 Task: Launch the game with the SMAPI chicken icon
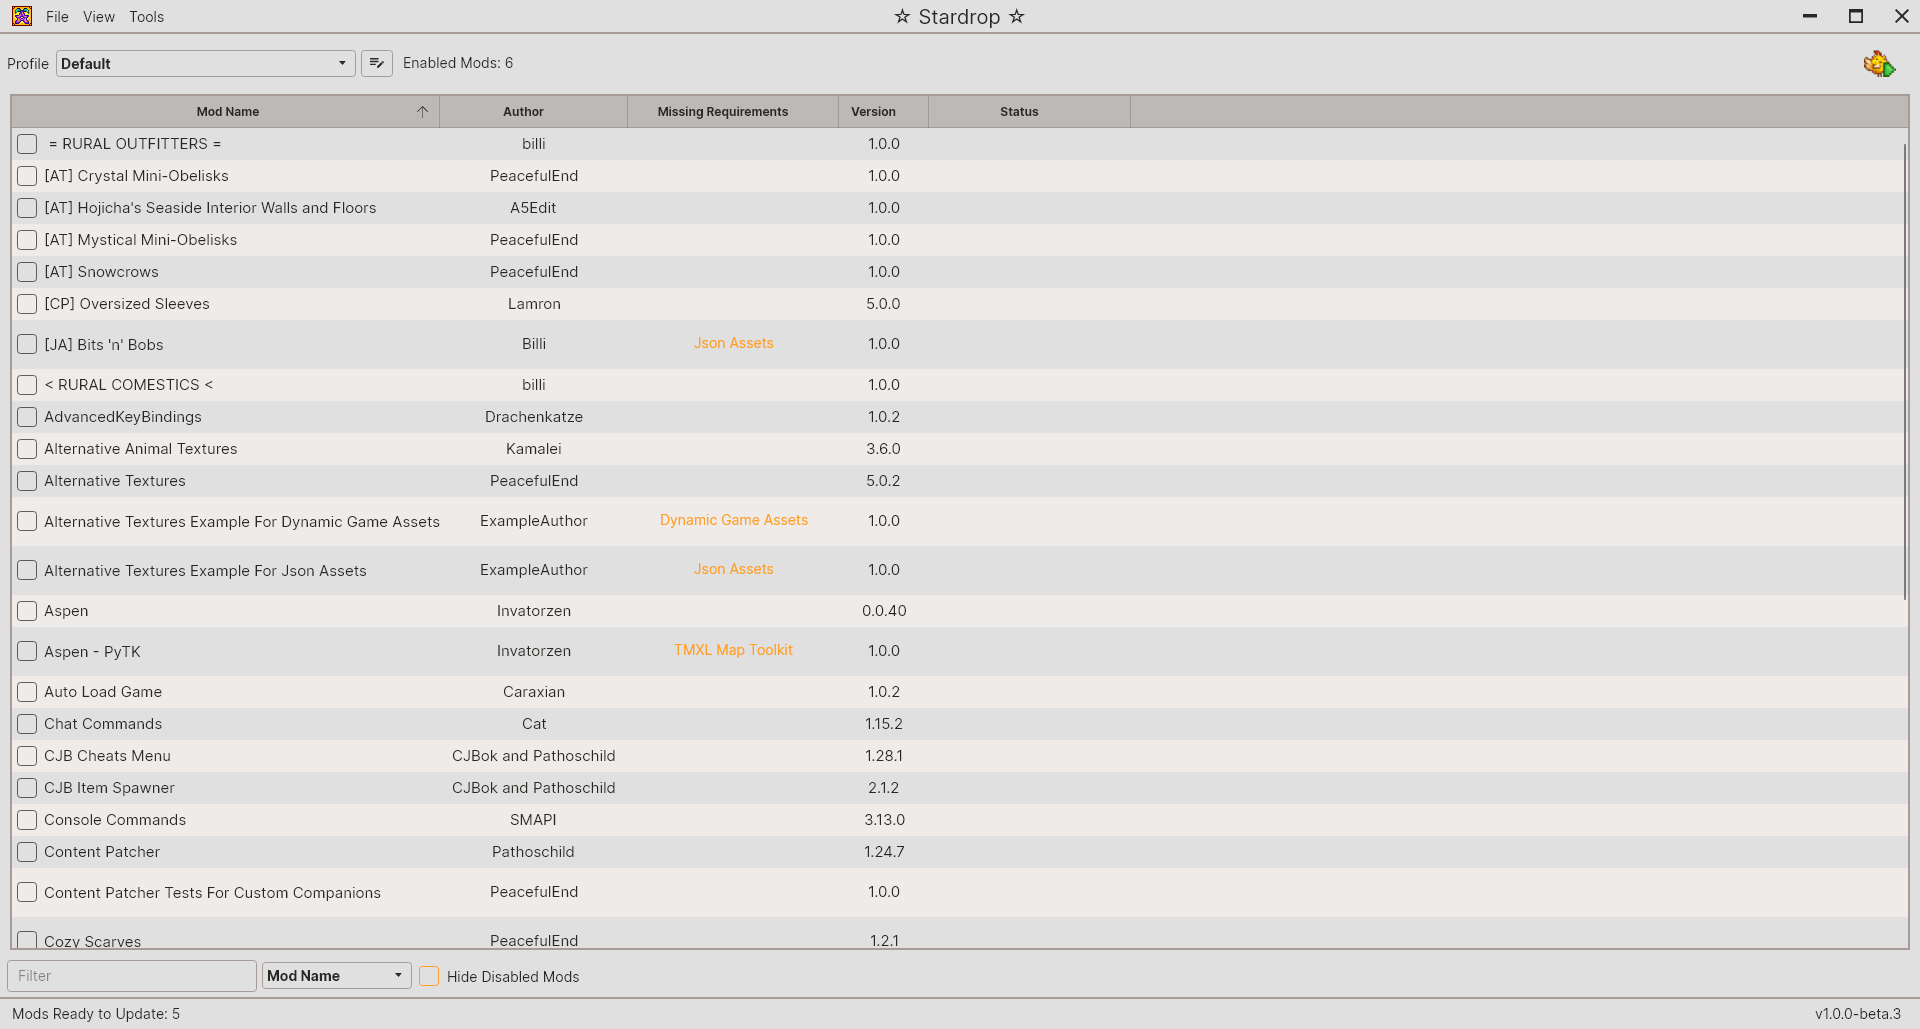pyautogui.click(x=1879, y=65)
